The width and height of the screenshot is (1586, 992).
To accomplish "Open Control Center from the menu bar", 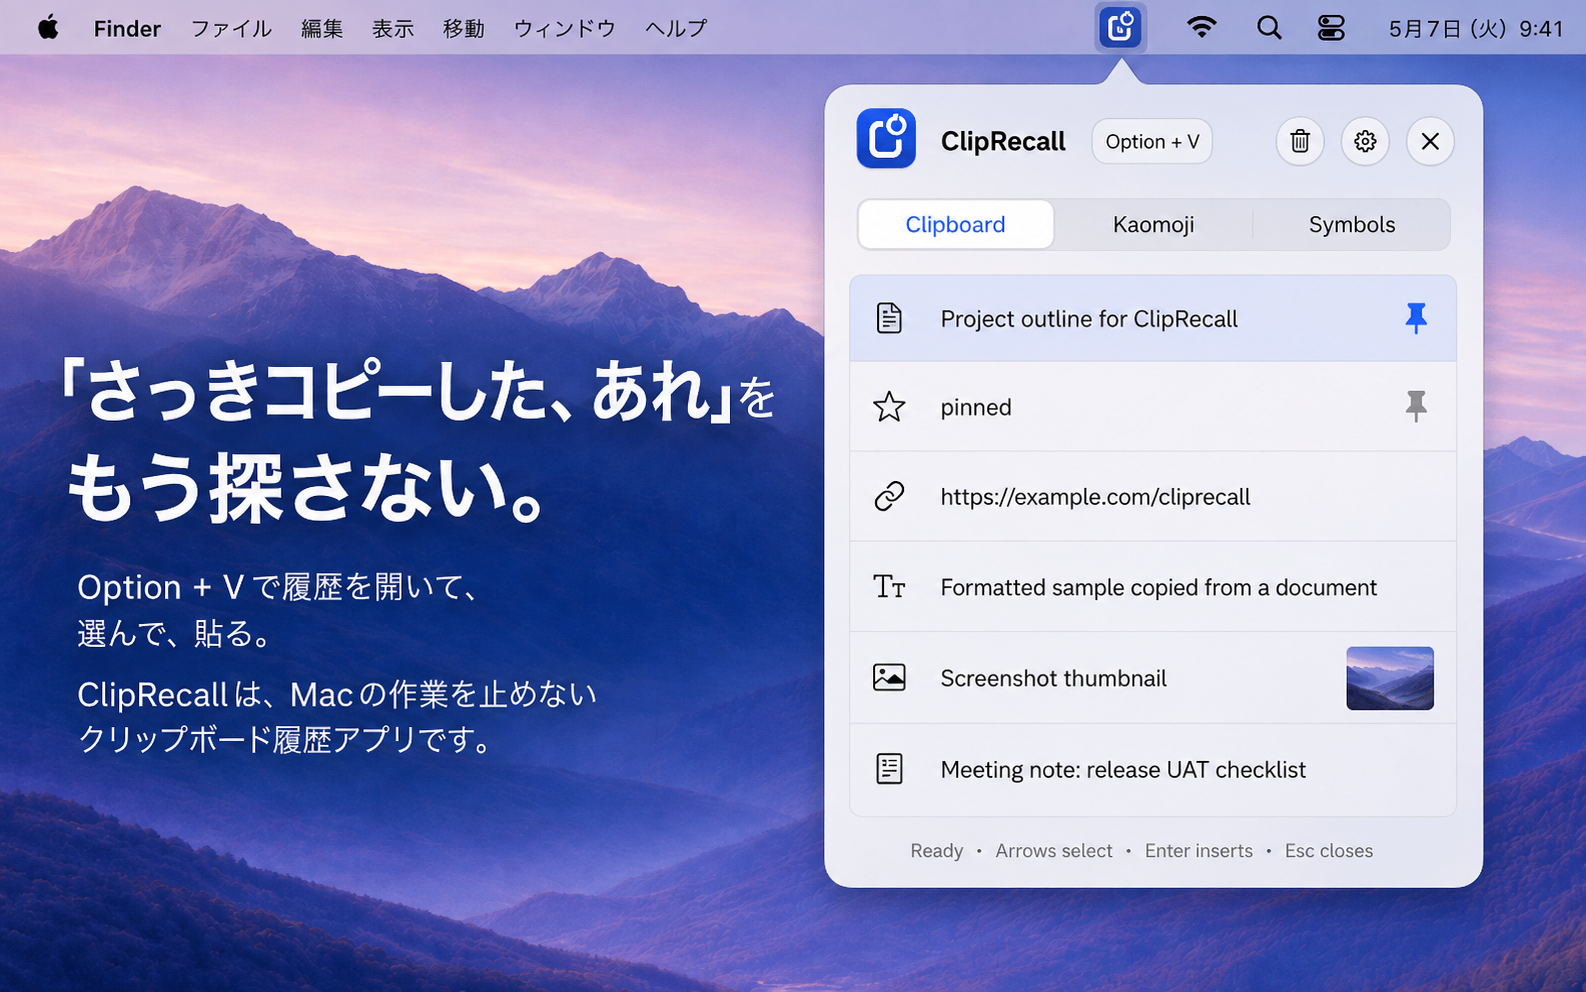I will 1331,28.
